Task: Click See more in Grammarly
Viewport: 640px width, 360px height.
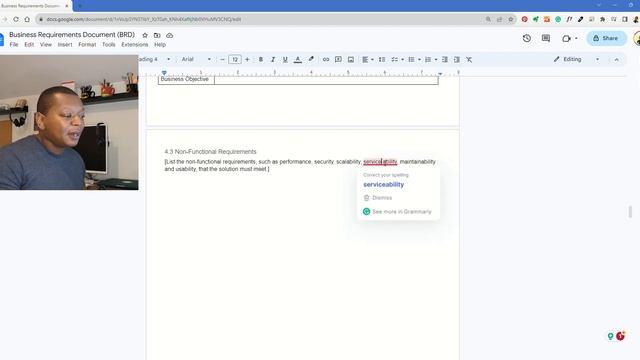Action: [x=397, y=211]
